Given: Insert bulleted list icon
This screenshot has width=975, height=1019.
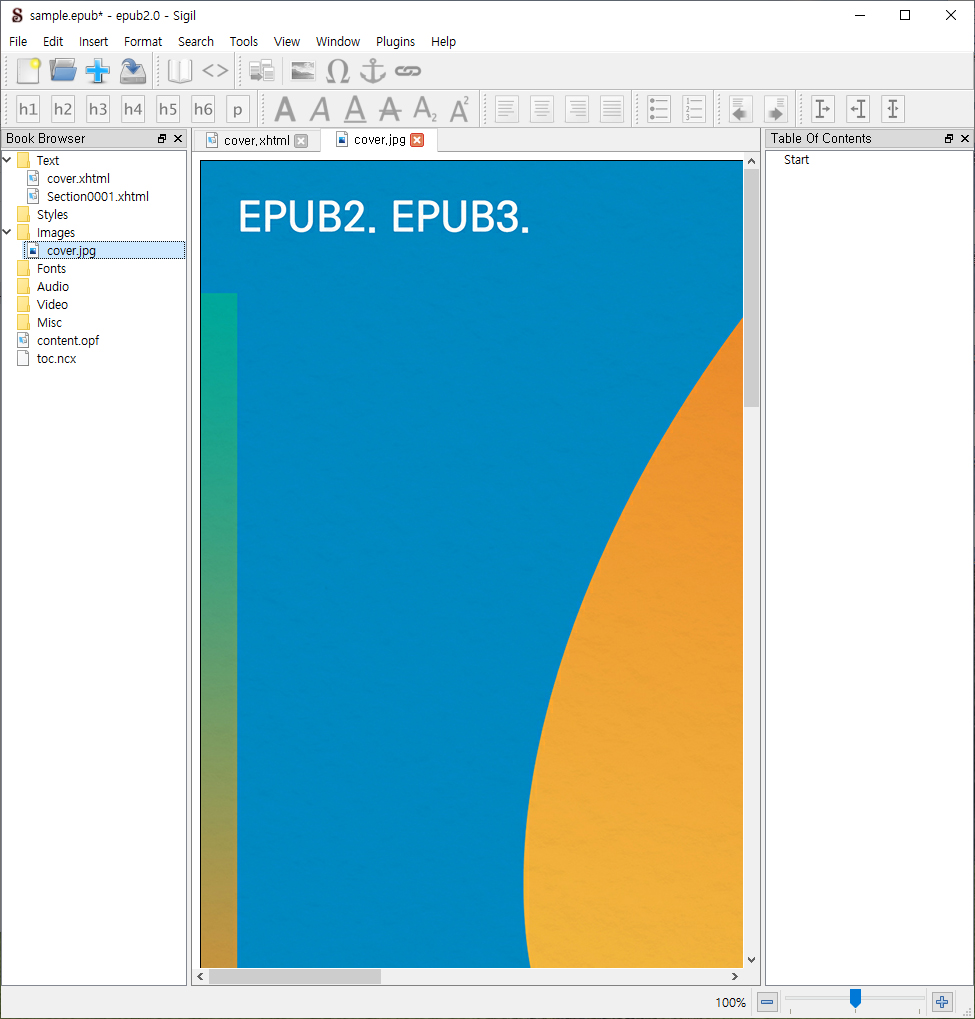Looking at the screenshot, I should coord(658,109).
